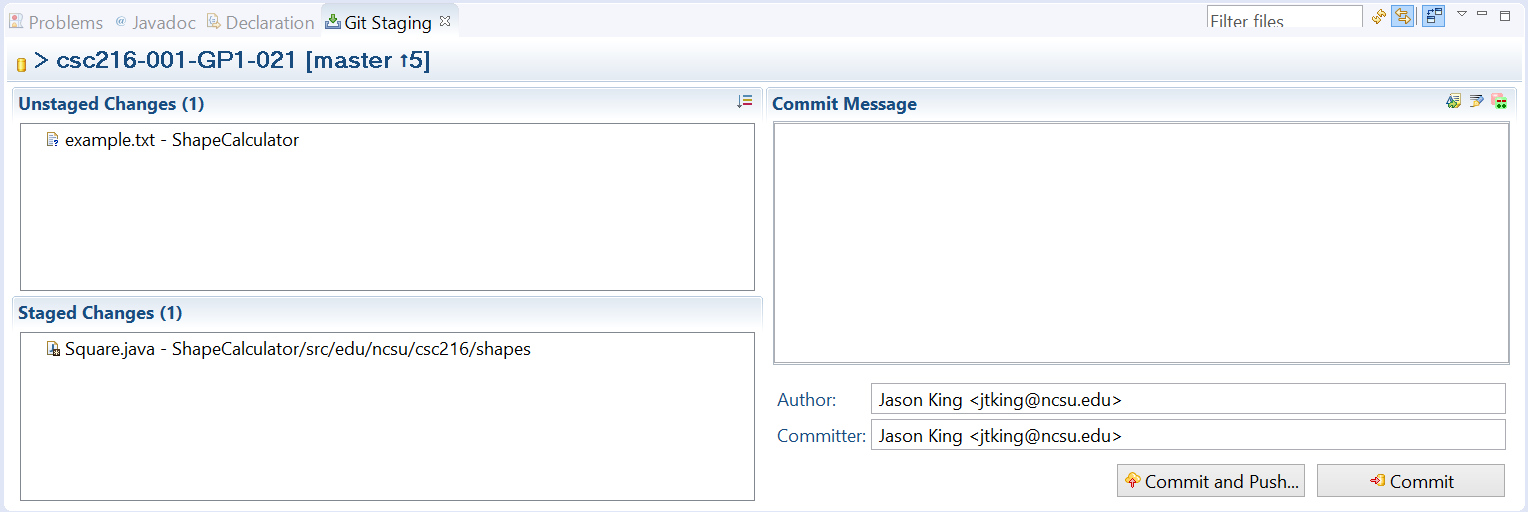Click the file icon of example.txt
This screenshot has width=1528, height=512.
[53, 140]
